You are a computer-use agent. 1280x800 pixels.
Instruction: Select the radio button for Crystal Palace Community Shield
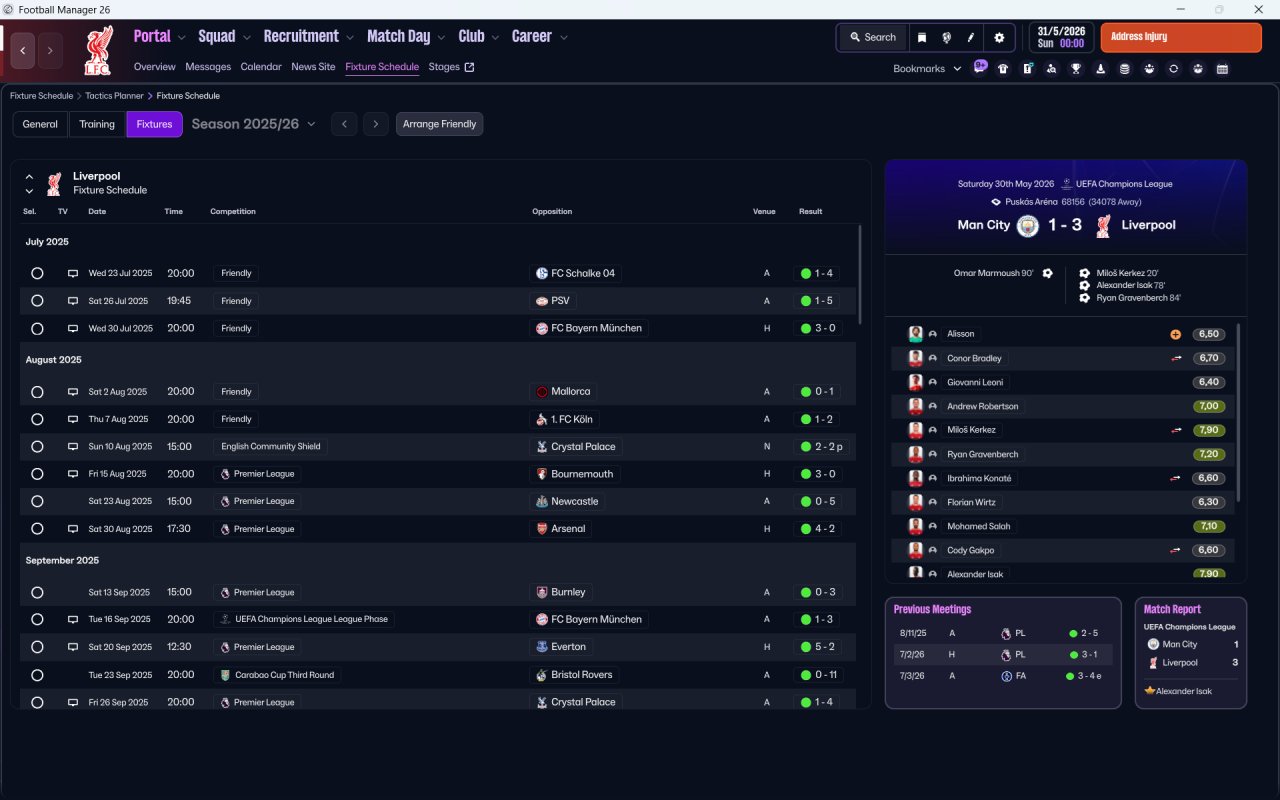37,447
